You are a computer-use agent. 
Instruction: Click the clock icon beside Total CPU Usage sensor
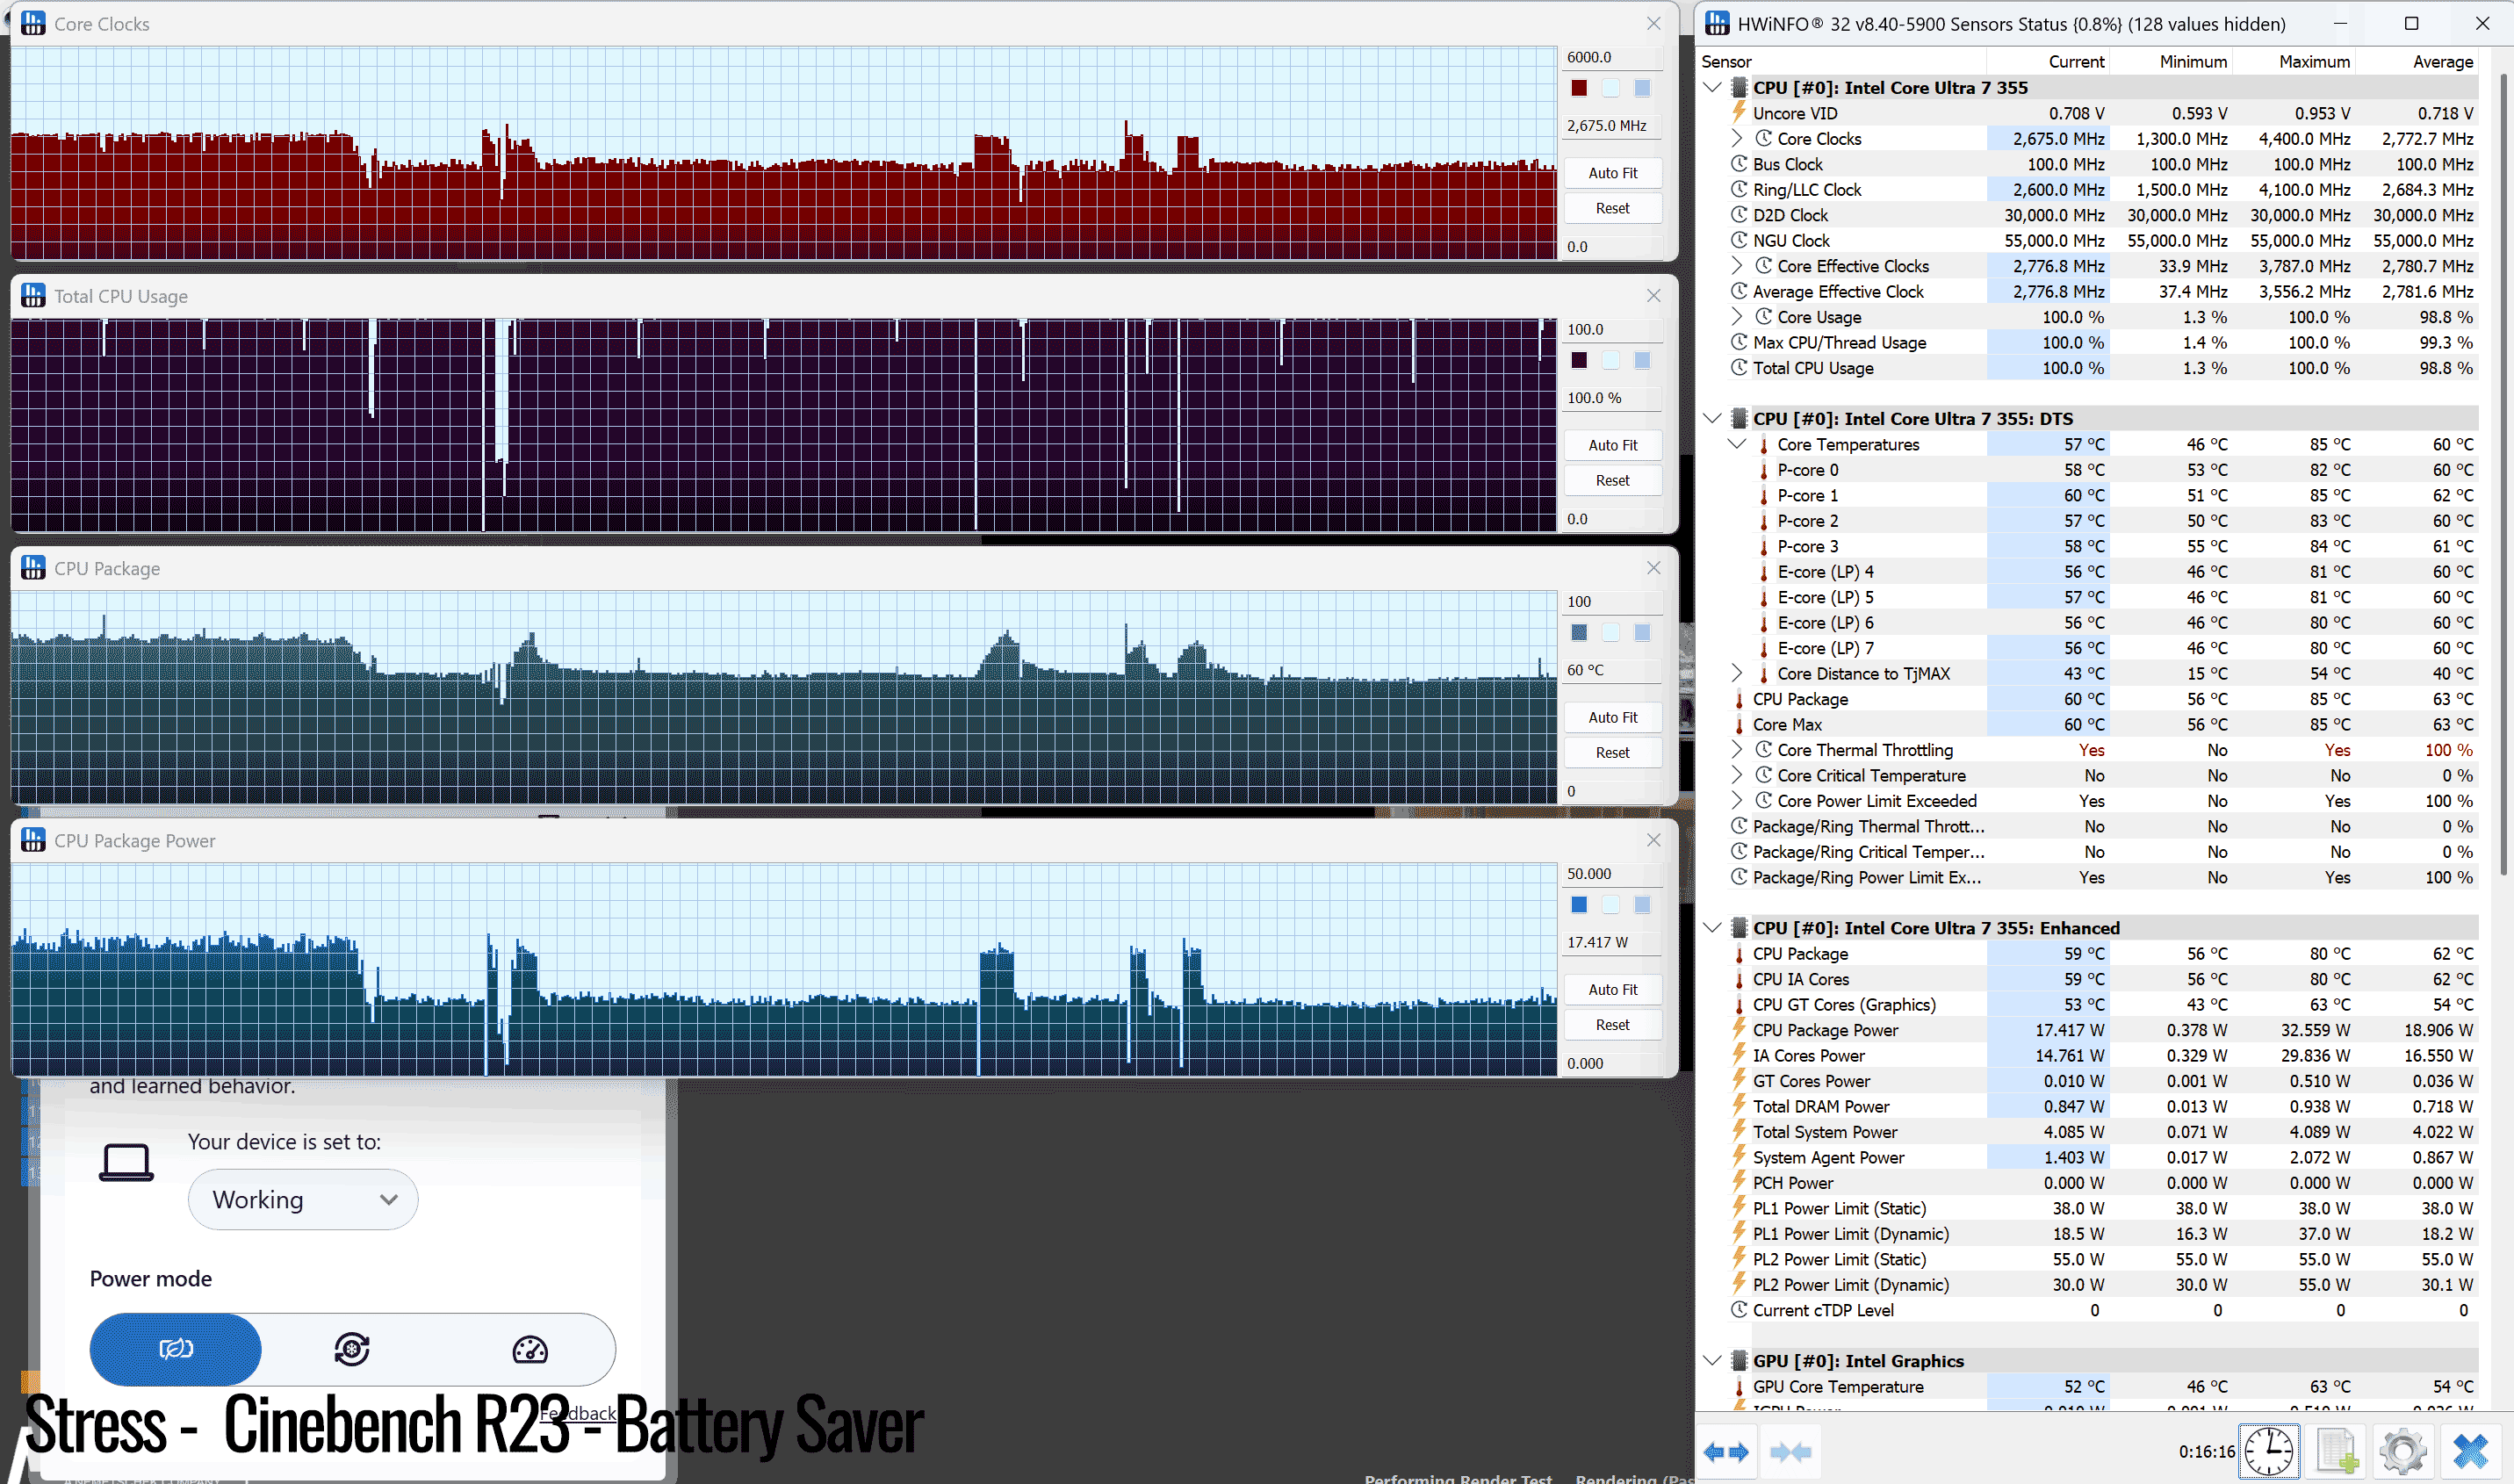[x=1739, y=367]
